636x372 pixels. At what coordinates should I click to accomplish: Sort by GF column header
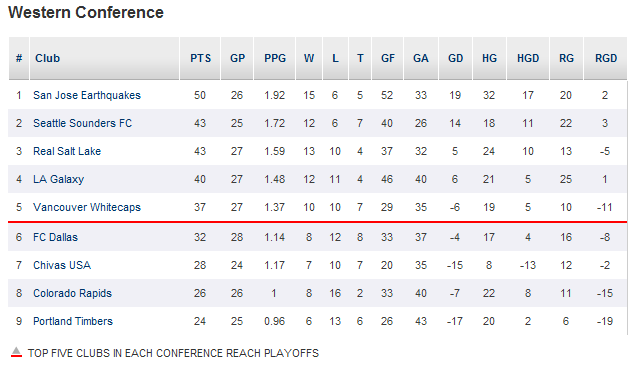388,58
